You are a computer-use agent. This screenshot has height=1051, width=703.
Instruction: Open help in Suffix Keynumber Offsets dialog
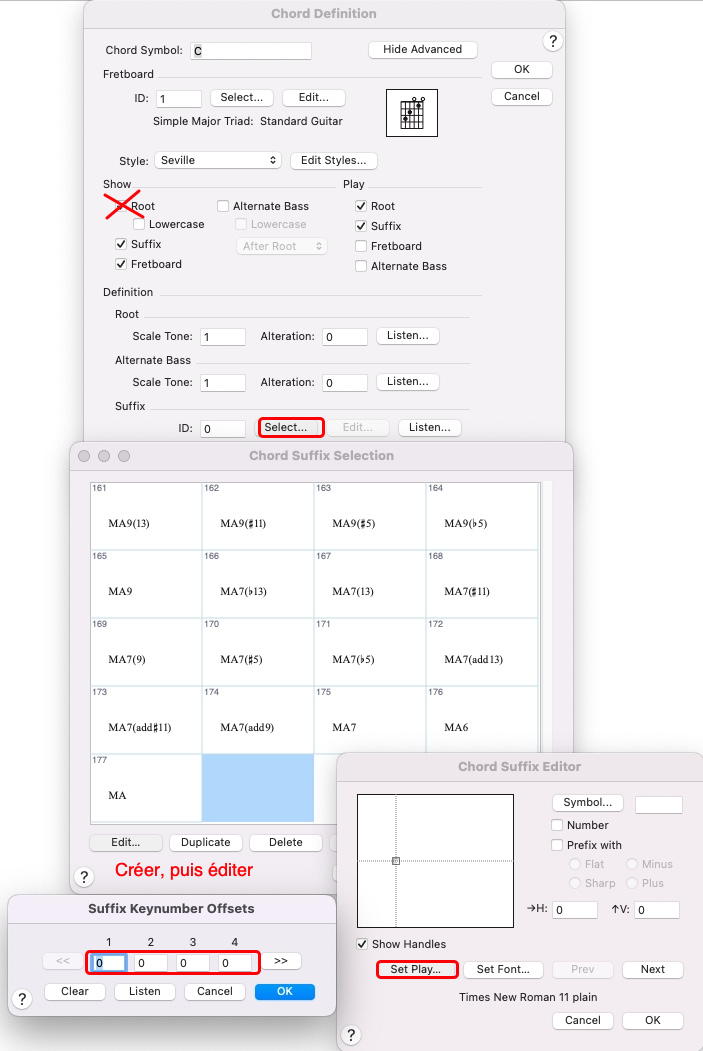tap(24, 999)
